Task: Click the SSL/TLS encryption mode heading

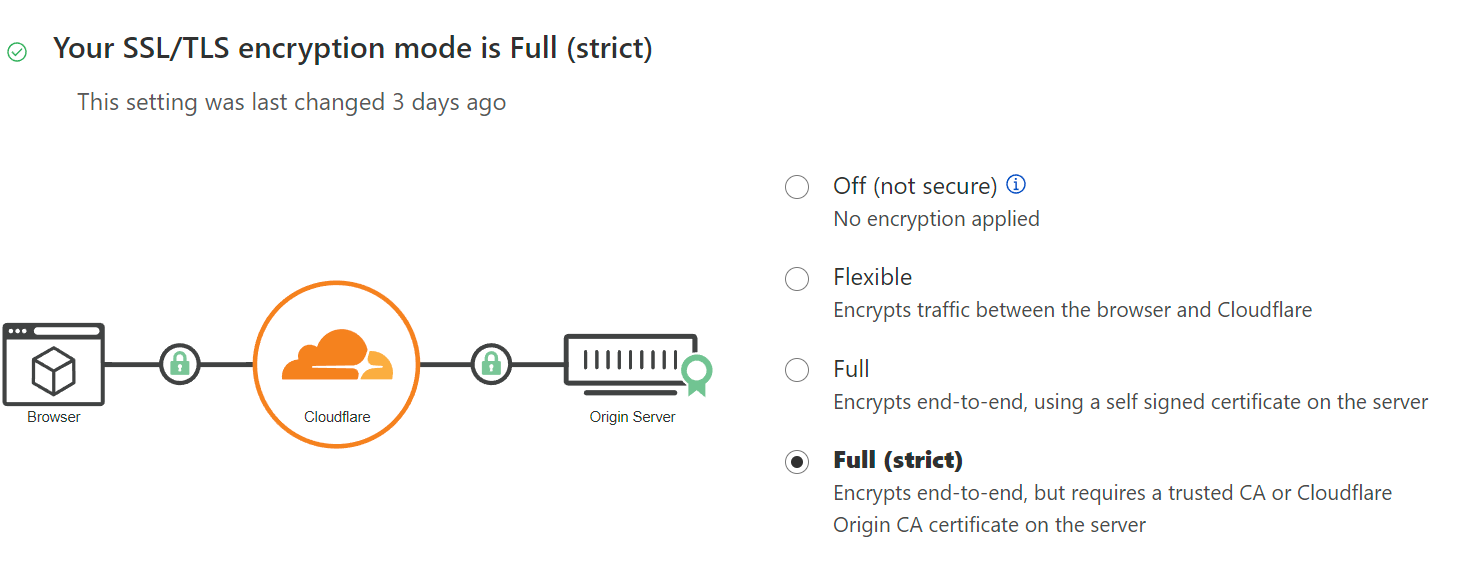Action: (x=352, y=48)
